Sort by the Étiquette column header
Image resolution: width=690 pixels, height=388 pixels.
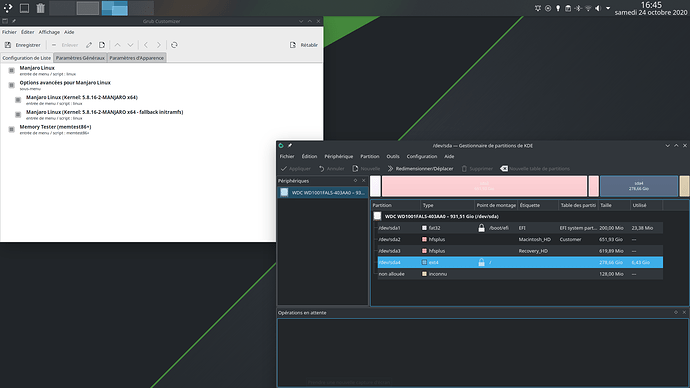pos(538,205)
